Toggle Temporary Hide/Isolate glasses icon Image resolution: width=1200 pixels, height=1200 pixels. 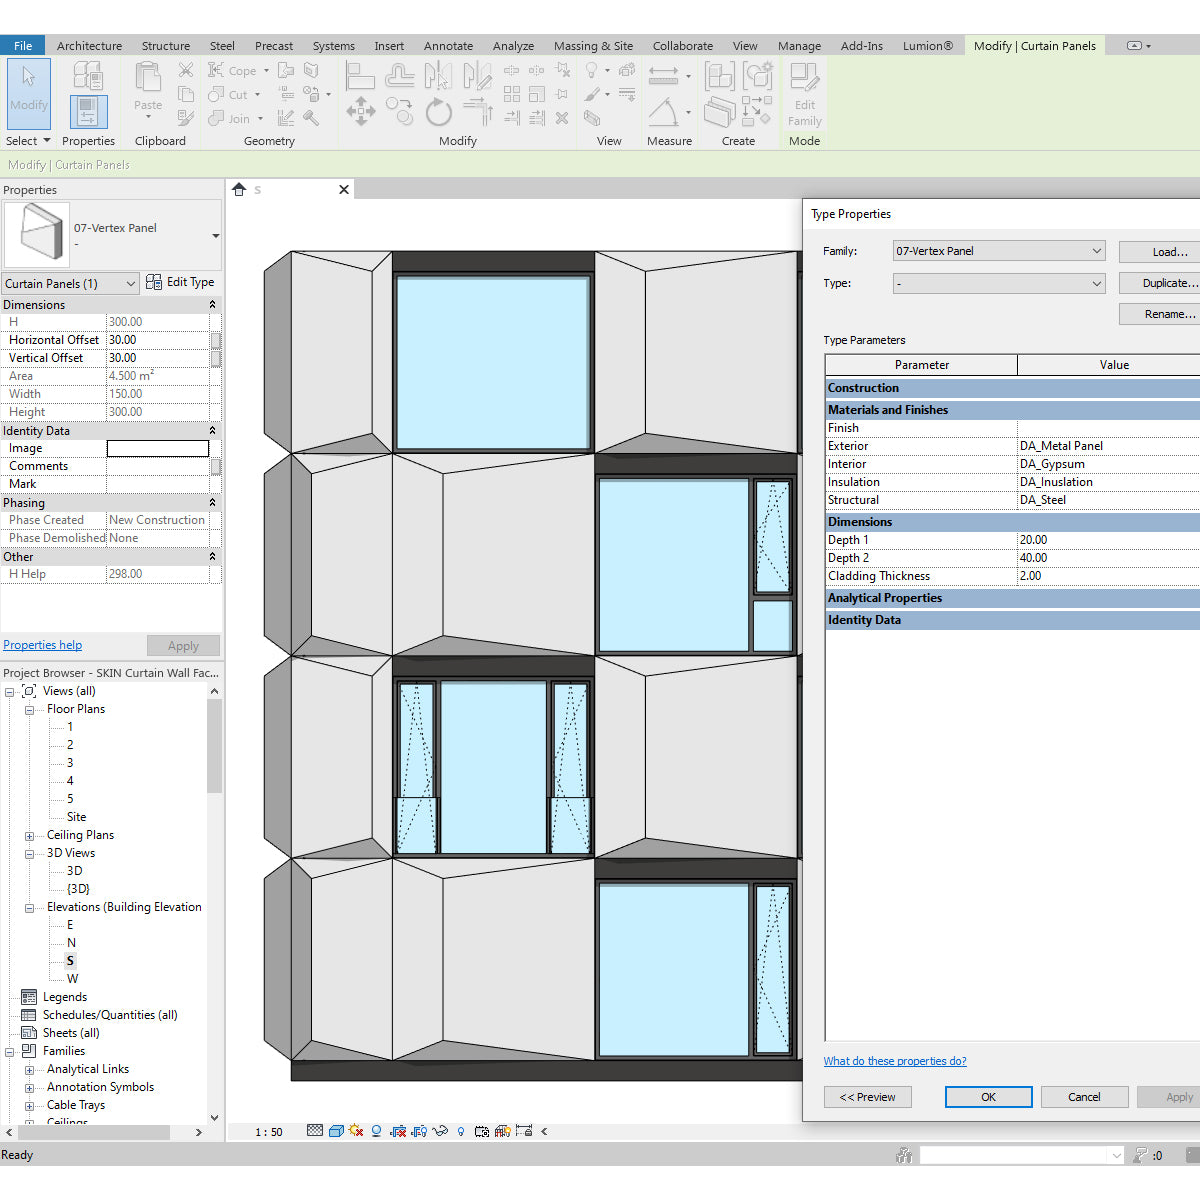[x=440, y=1131]
